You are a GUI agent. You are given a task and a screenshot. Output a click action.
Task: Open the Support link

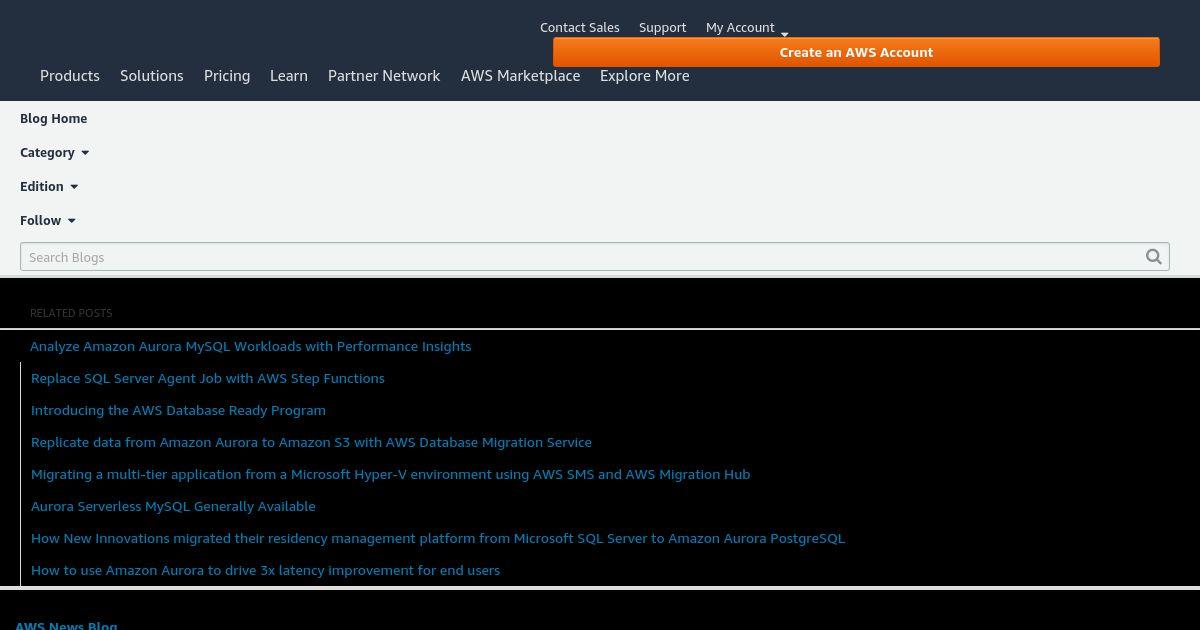pos(662,27)
